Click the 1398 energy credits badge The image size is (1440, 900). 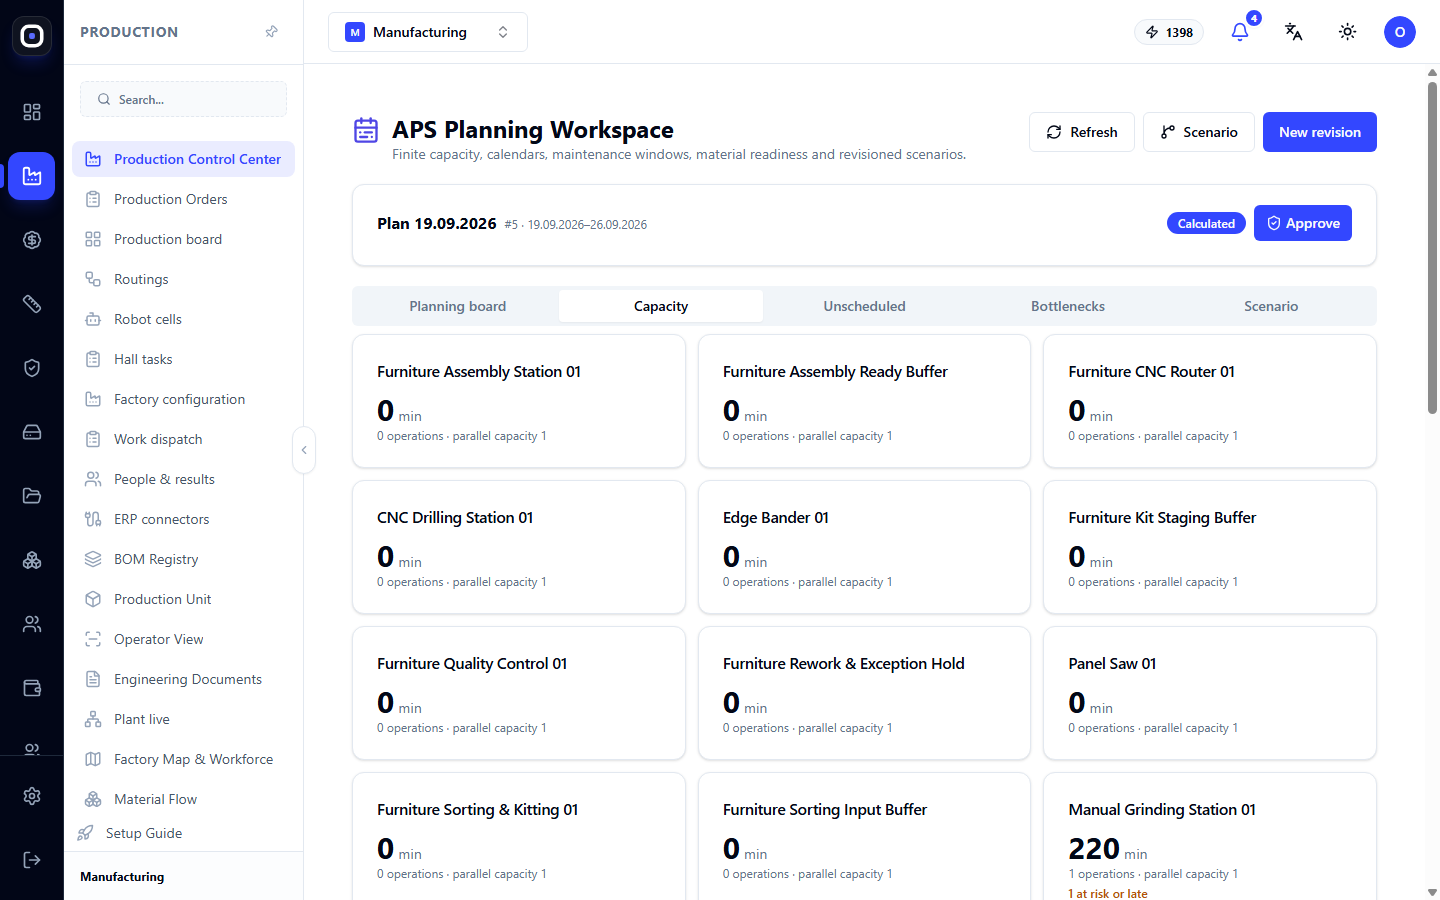click(x=1169, y=32)
